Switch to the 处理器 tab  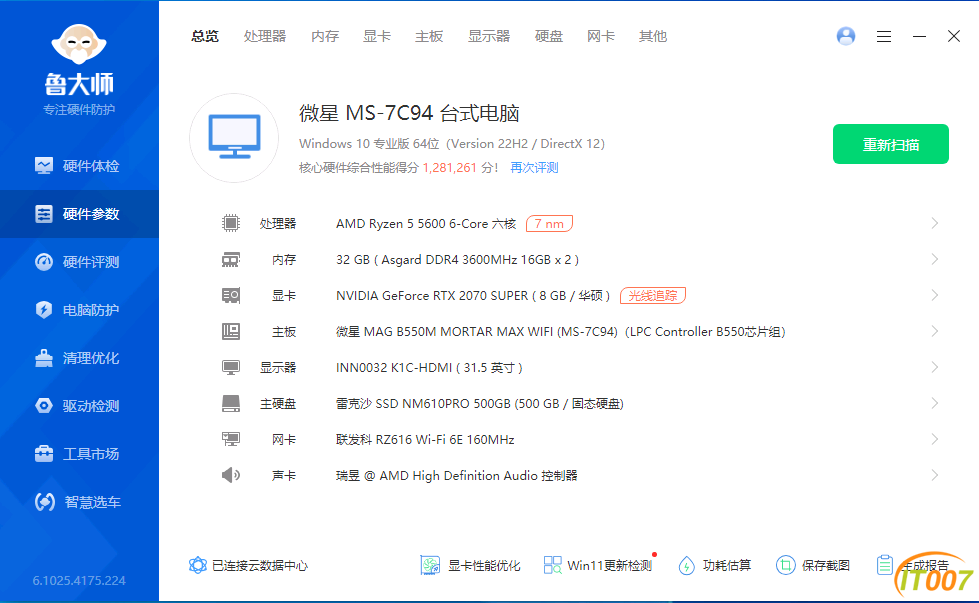(x=265, y=36)
